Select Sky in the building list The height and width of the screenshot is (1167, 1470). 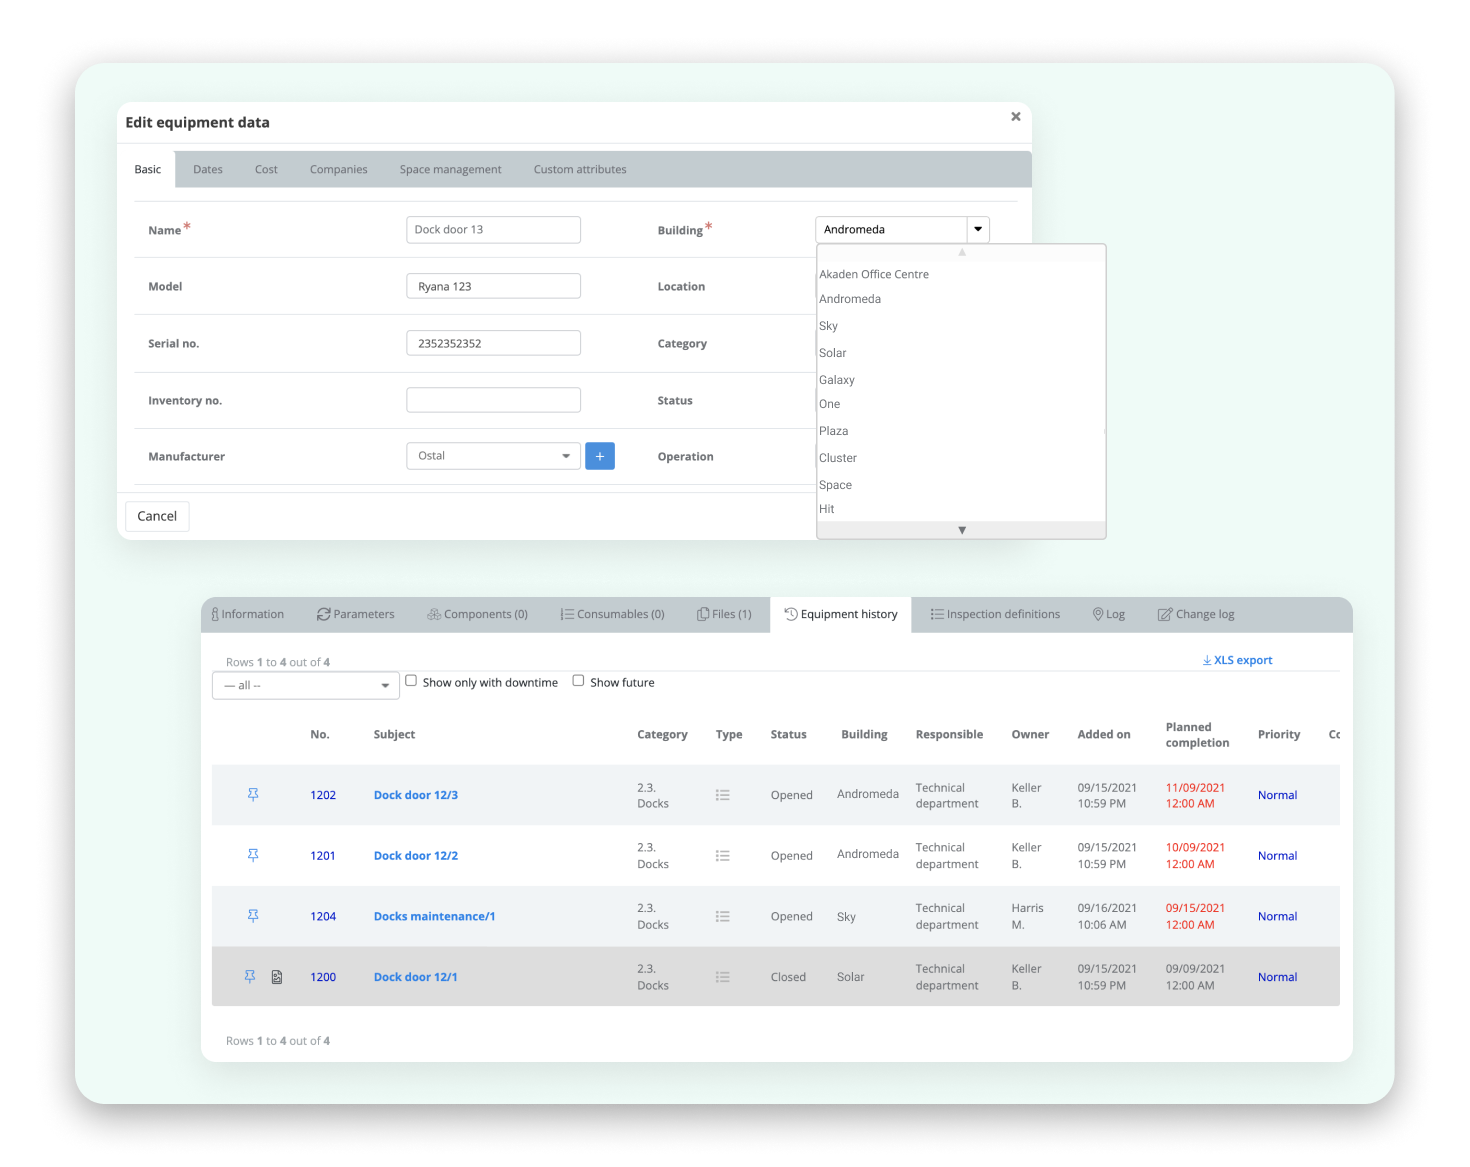click(x=828, y=326)
